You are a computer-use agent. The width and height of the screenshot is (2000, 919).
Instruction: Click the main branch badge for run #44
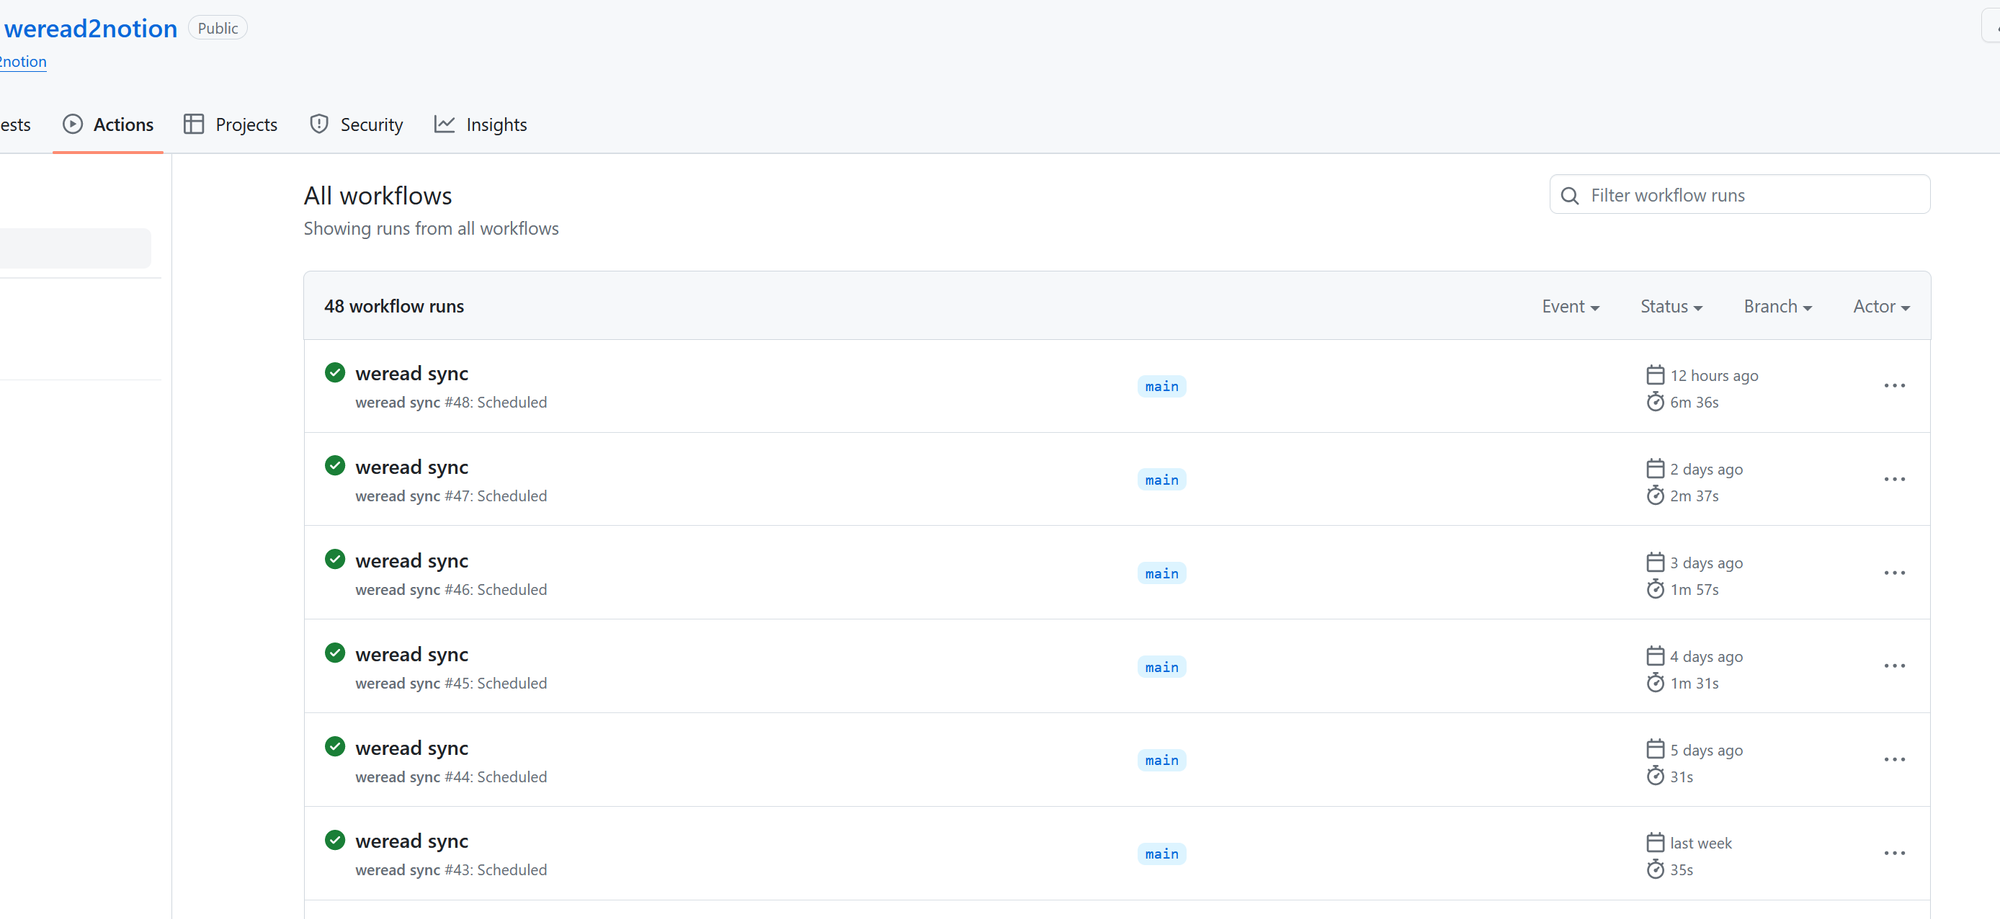[1161, 761]
